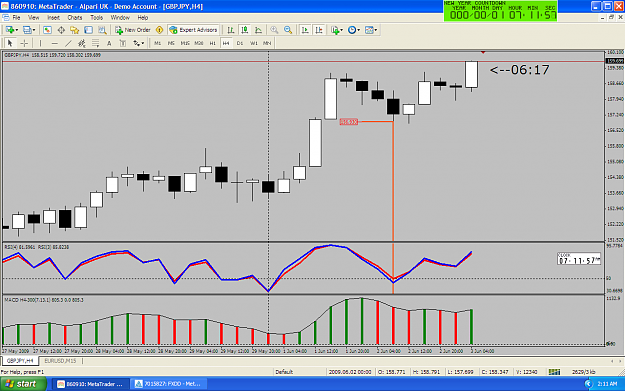This screenshot has width=625, height=391.
Task: Select the Equidistant Channel tool
Action: coord(82,43)
